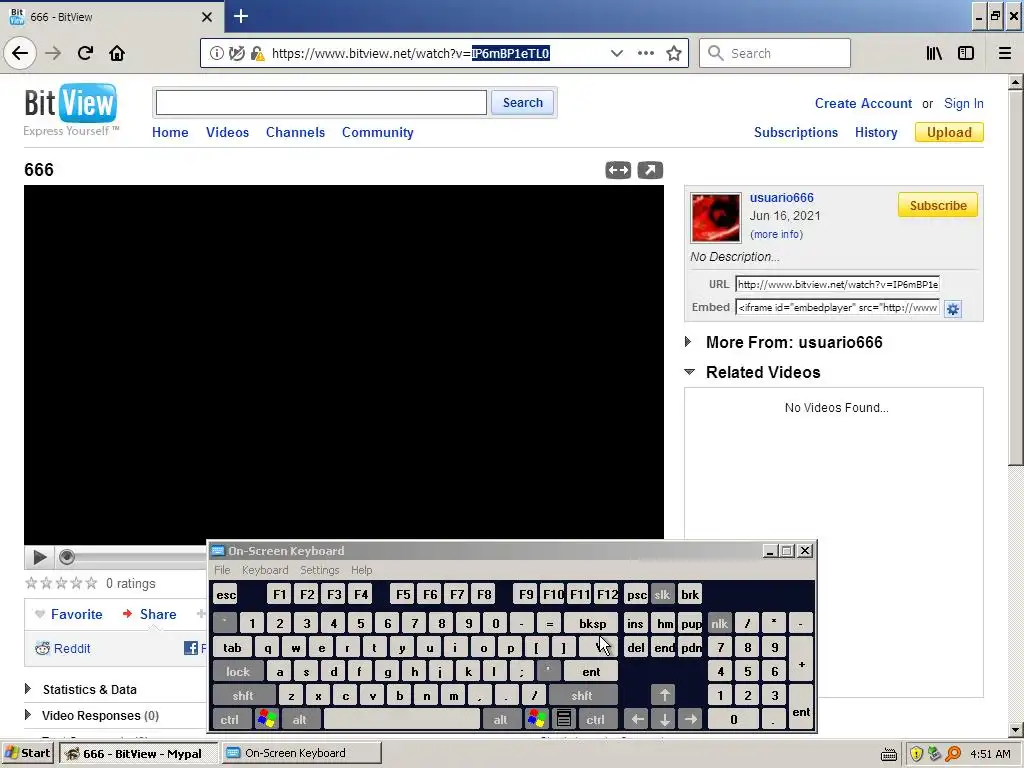Click the page vertical scrollbar thumb
The height and width of the screenshot is (768, 1024).
[x=1015, y=278]
